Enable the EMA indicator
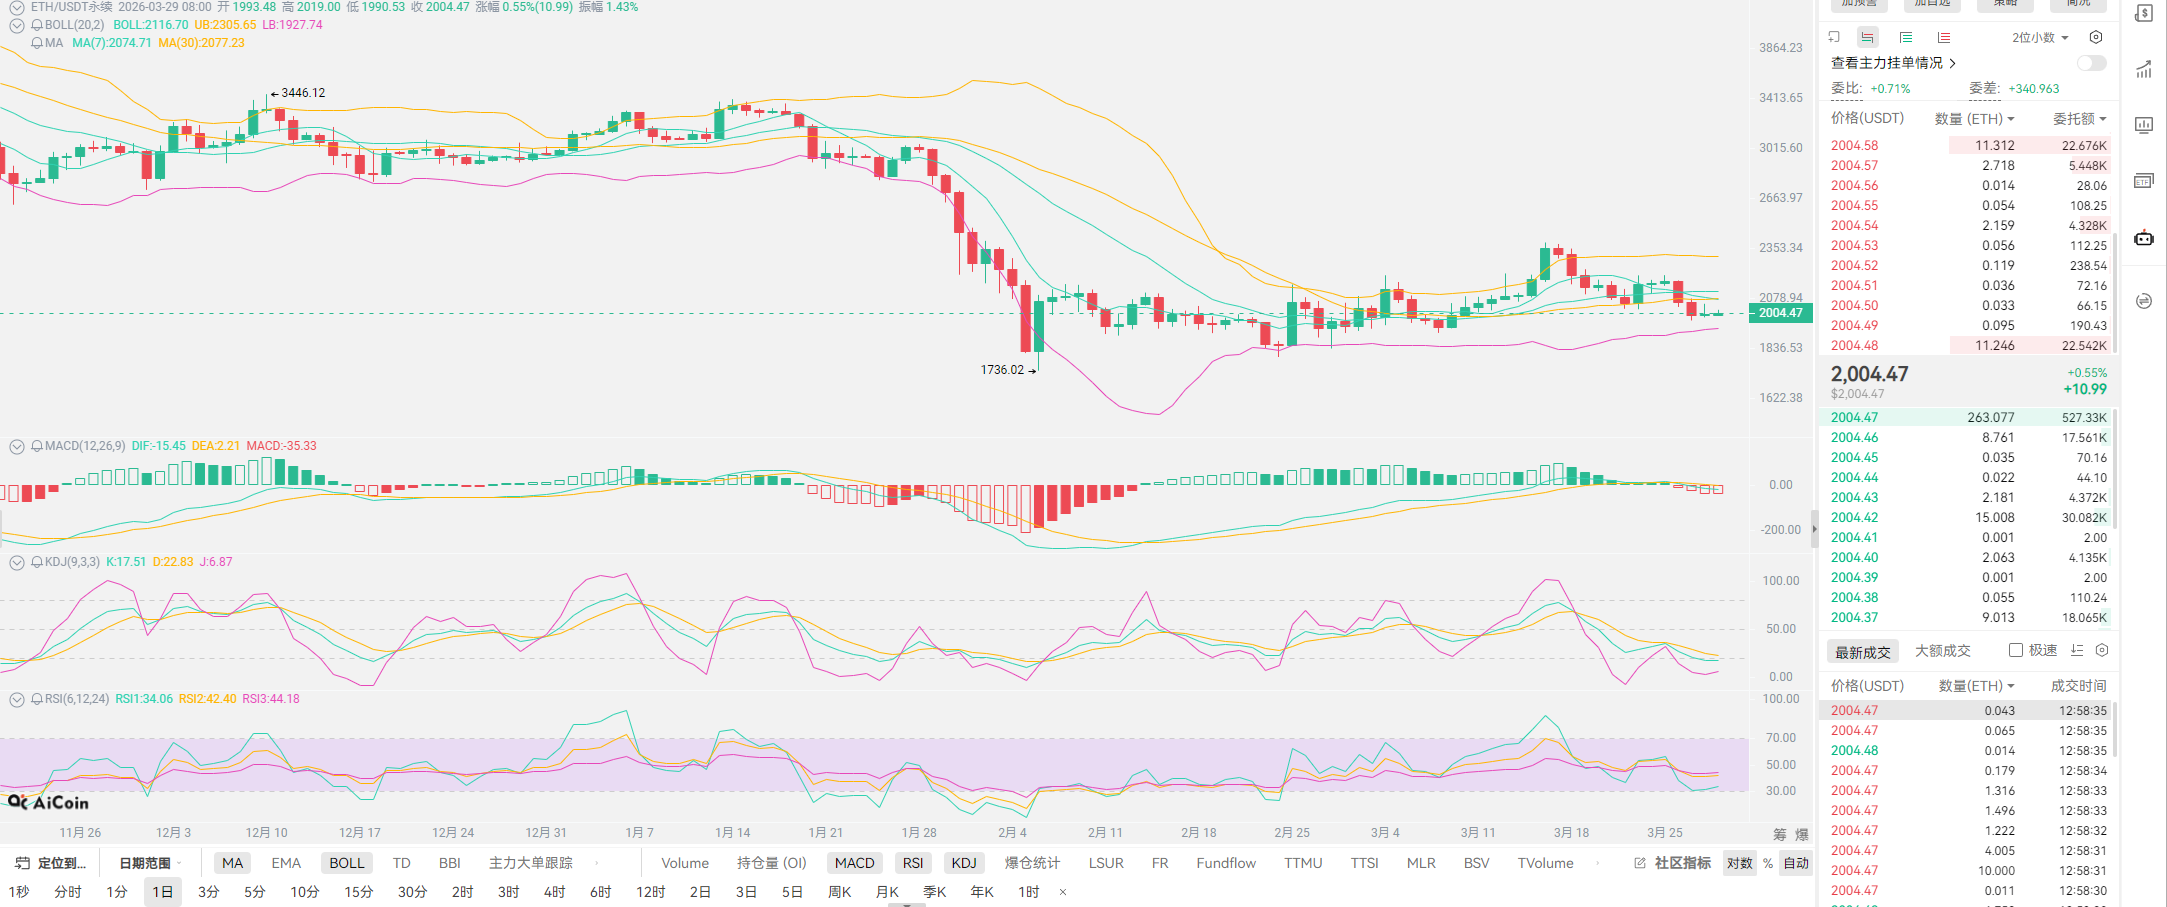This screenshot has height=907, width=2167. point(286,863)
